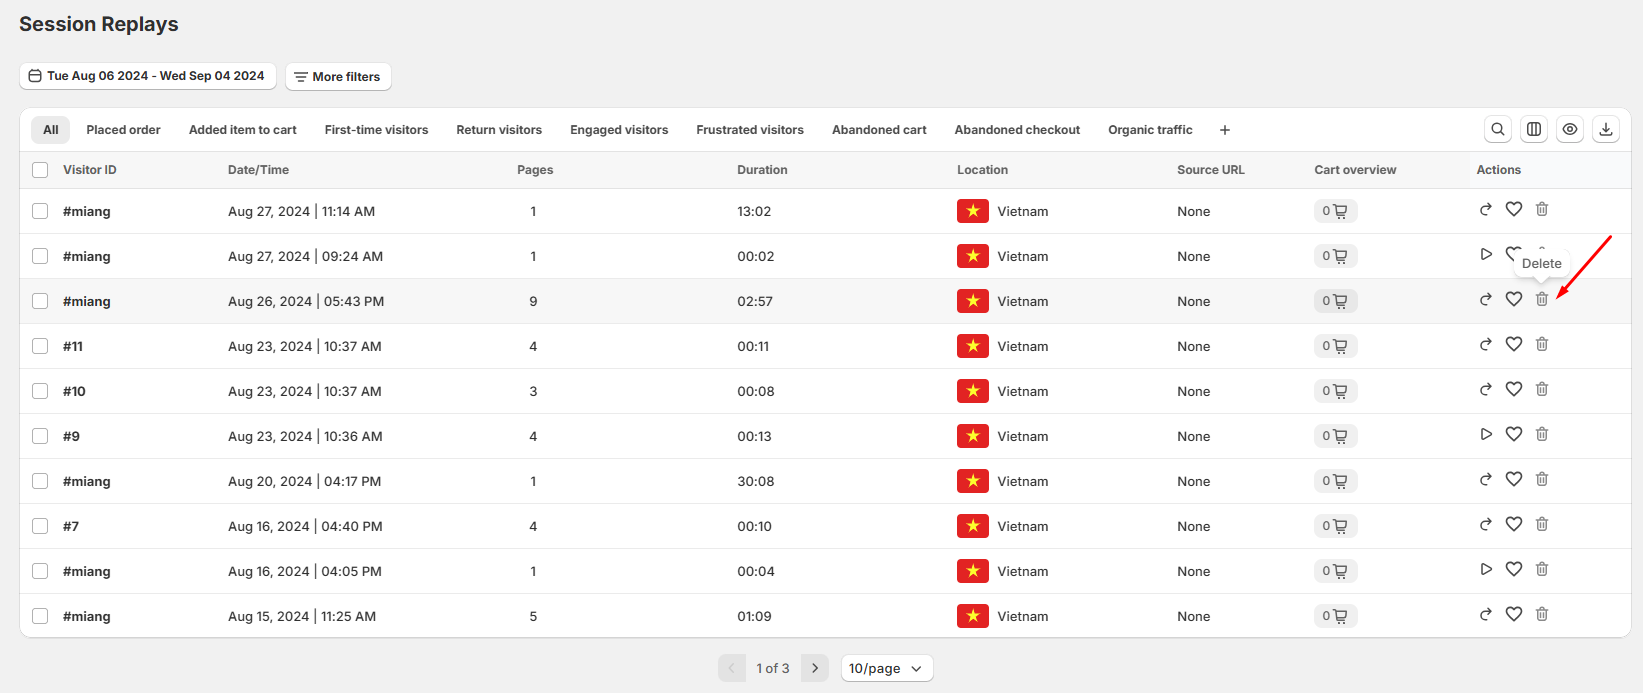
Task: Open the 10/page dropdown
Action: click(x=886, y=668)
